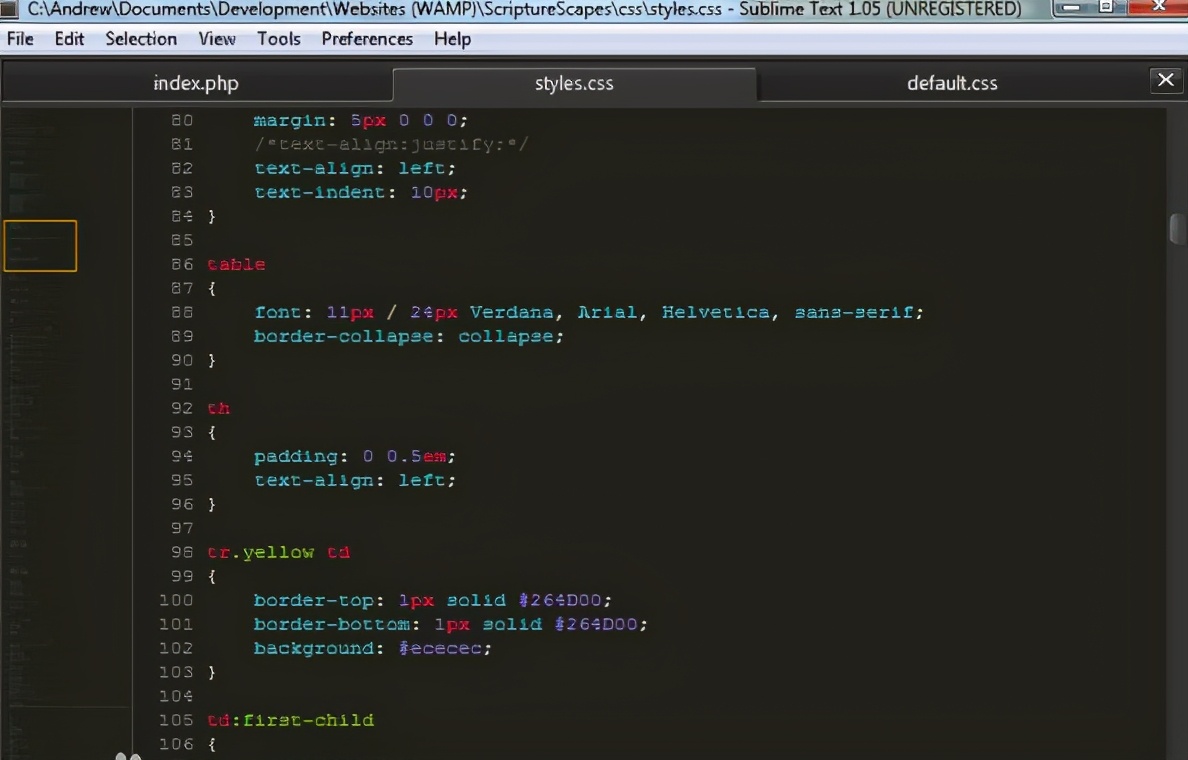
Task: Open the Selection menu
Action: coord(141,39)
